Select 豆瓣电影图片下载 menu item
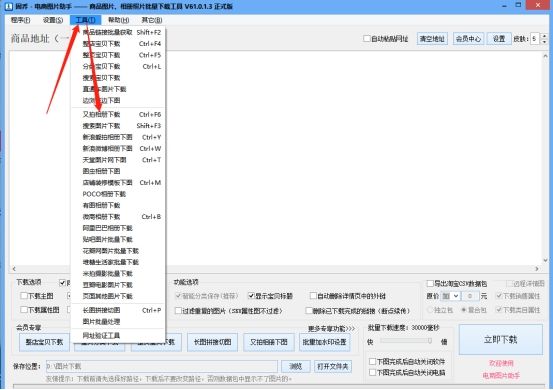 (118, 285)
